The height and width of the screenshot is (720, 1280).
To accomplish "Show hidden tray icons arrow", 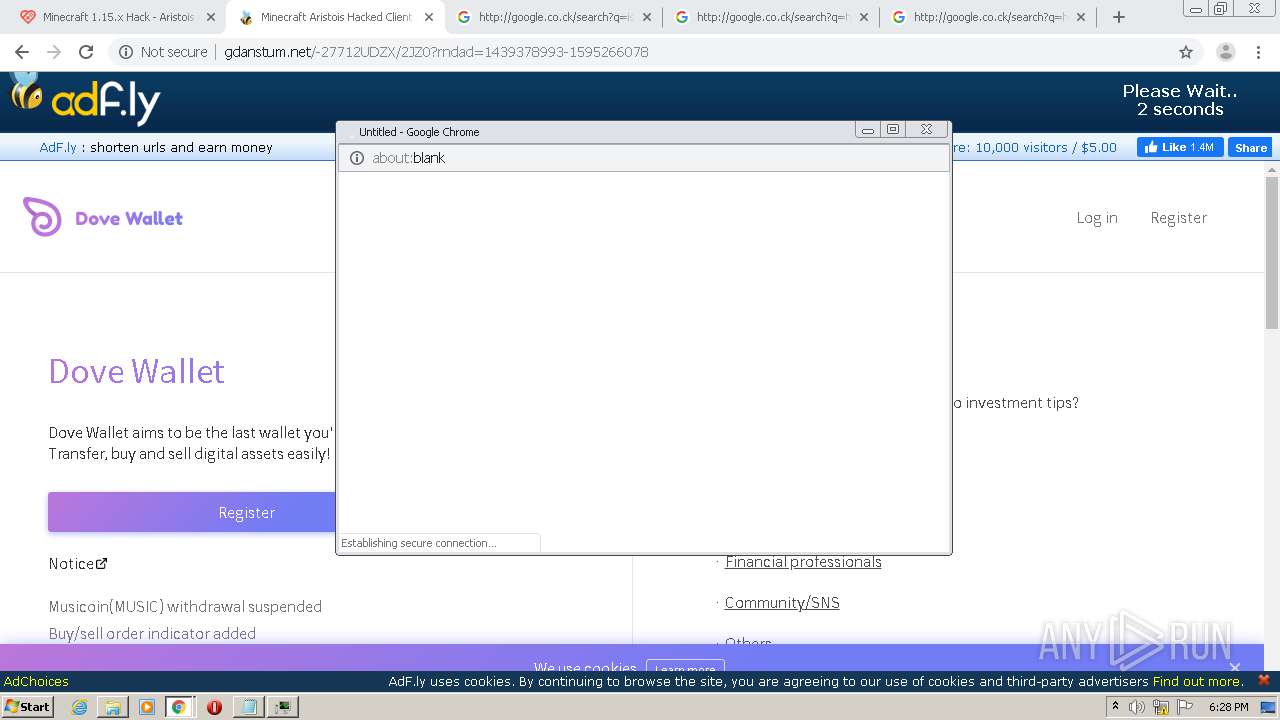I will (1115, 707).
